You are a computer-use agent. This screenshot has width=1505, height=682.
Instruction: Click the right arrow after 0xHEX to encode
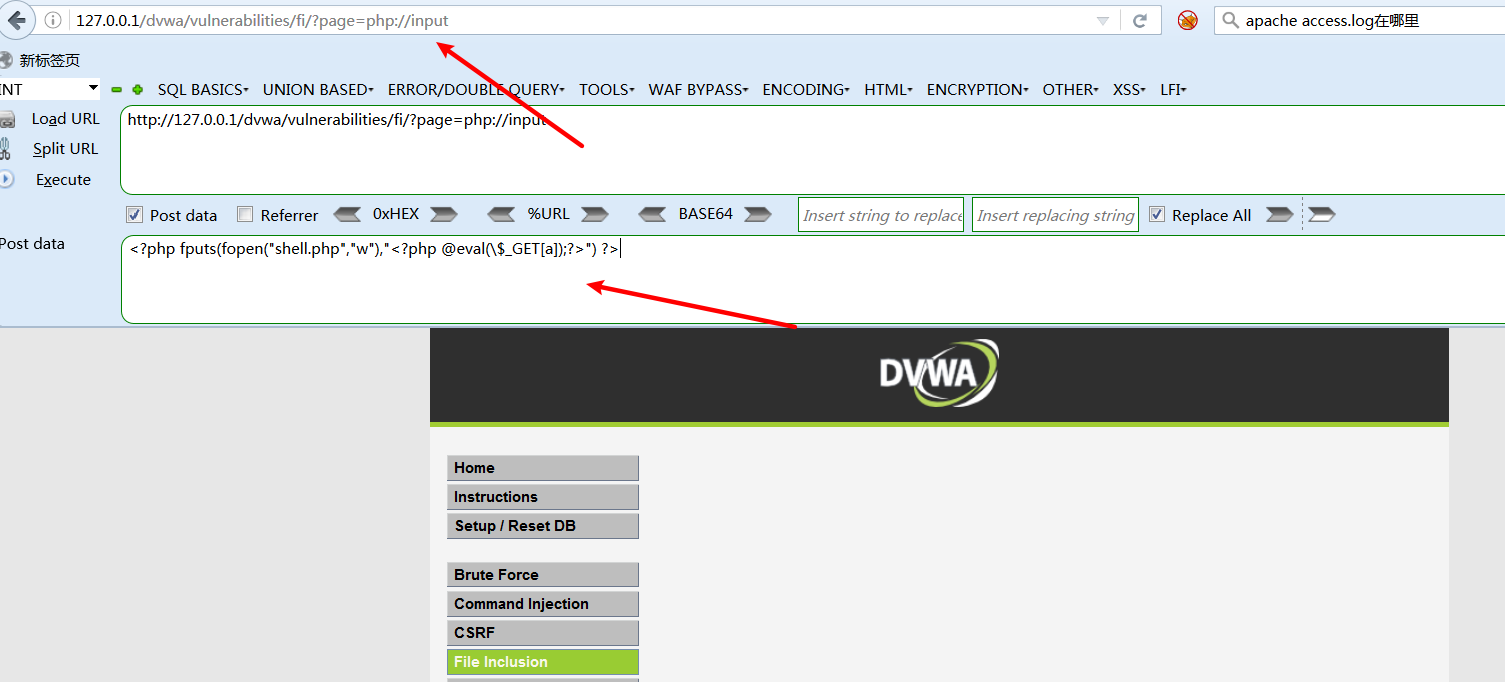(x=444, y=214)
